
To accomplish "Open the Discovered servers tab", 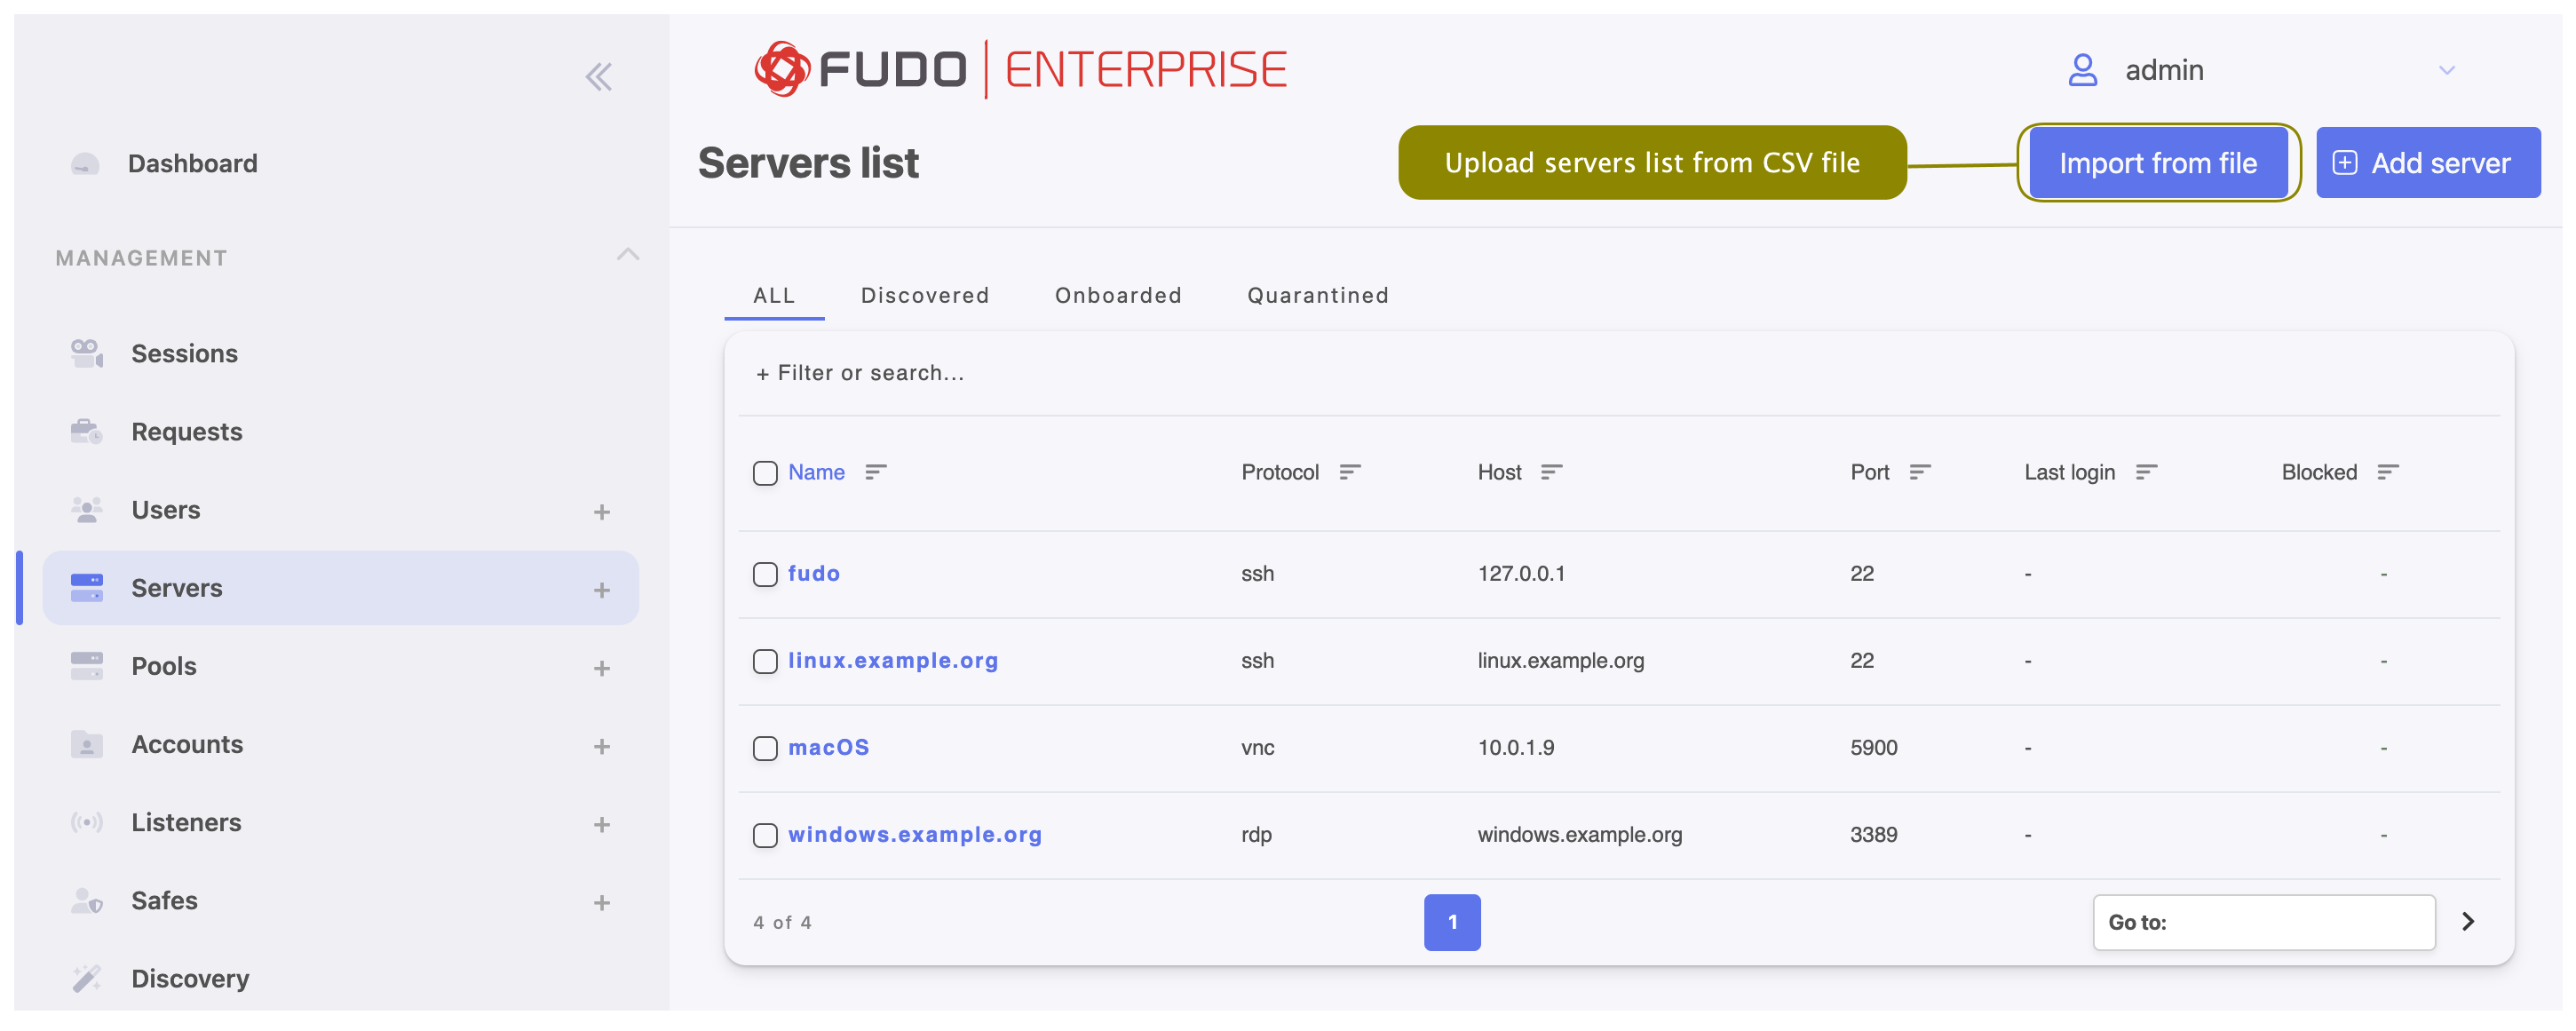I will (925, 294).
